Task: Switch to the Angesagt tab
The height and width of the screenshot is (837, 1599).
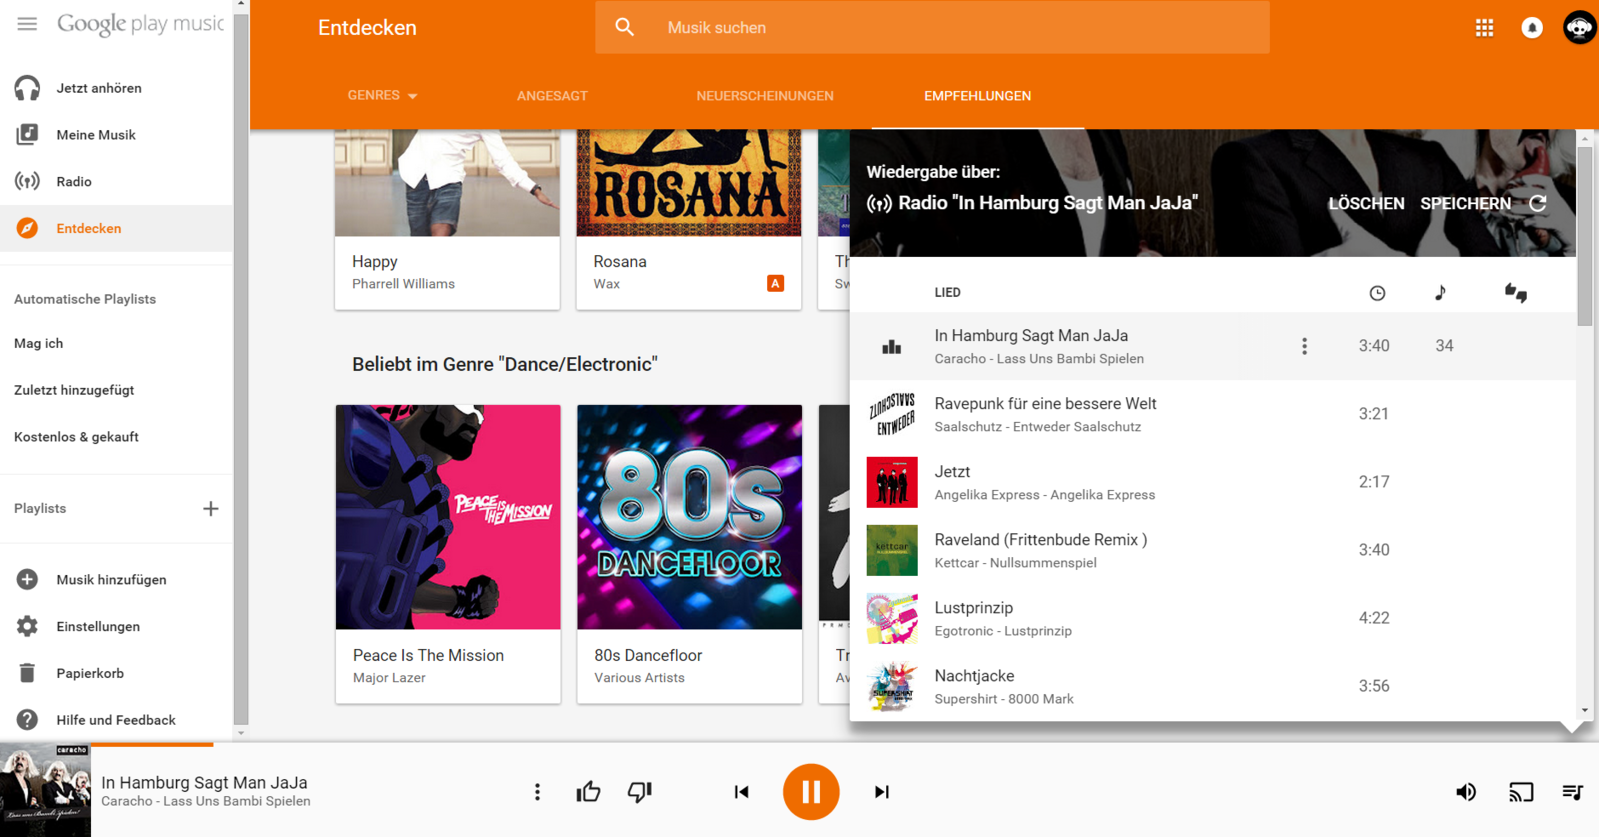Action: [x=552, y=96]
